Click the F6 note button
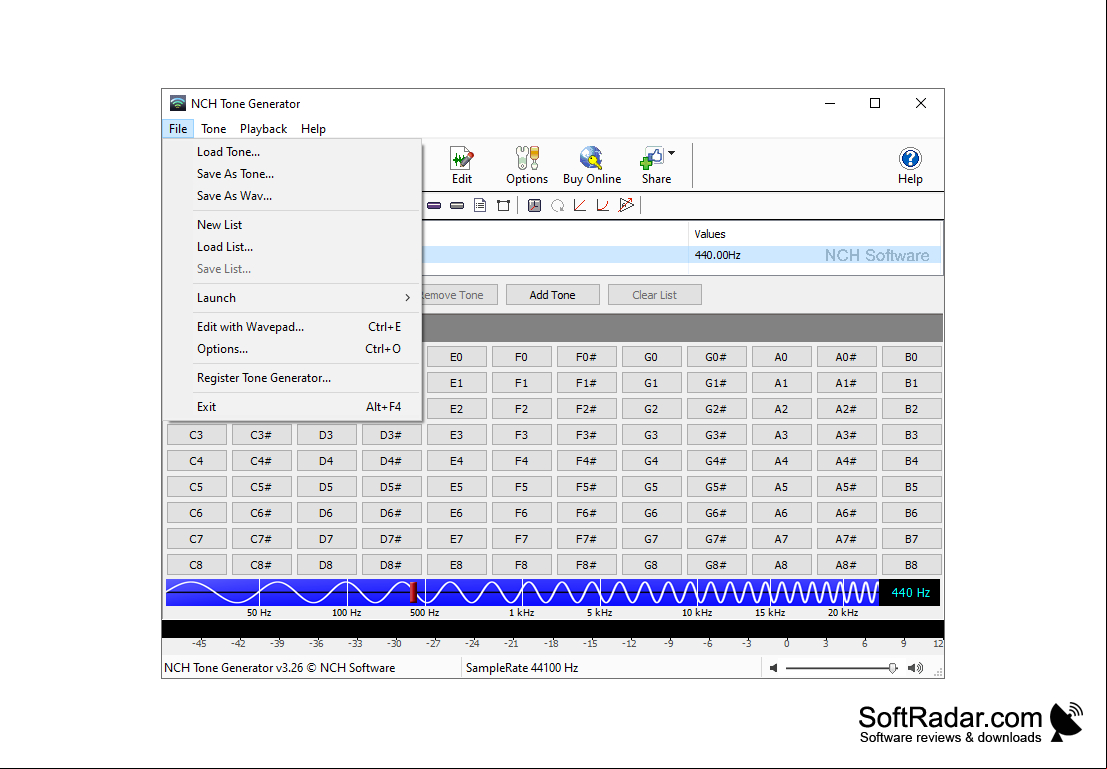1107x769 pixels. (x=521, y=513)
